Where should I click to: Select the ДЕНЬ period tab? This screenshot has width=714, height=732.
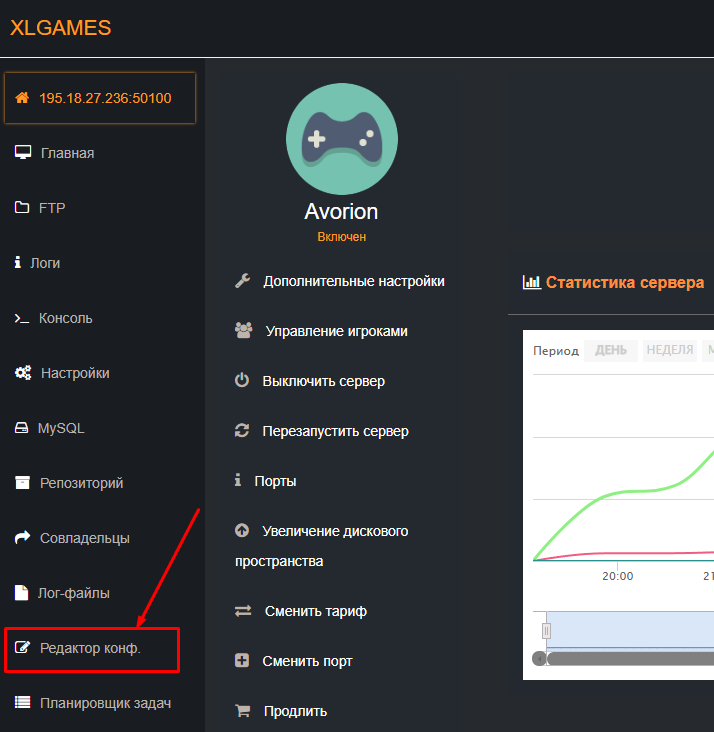(611, 351)
